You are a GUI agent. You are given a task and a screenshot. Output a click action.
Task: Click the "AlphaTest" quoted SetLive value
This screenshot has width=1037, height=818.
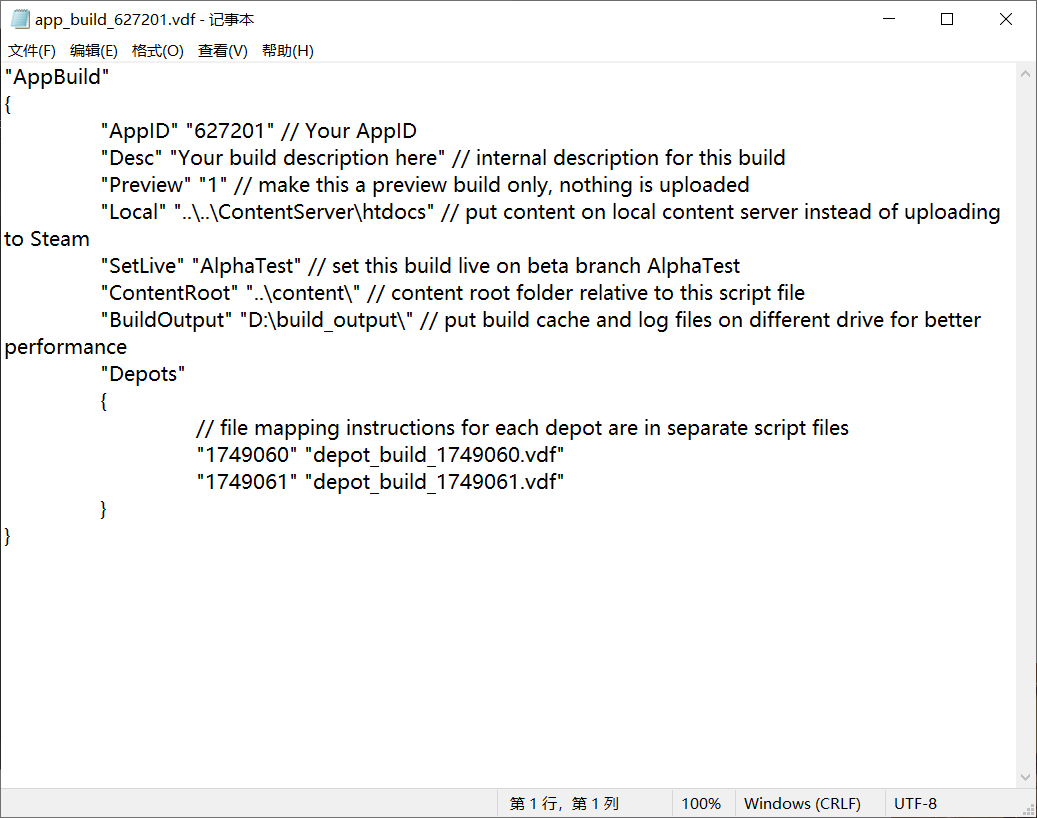[246, 266]
